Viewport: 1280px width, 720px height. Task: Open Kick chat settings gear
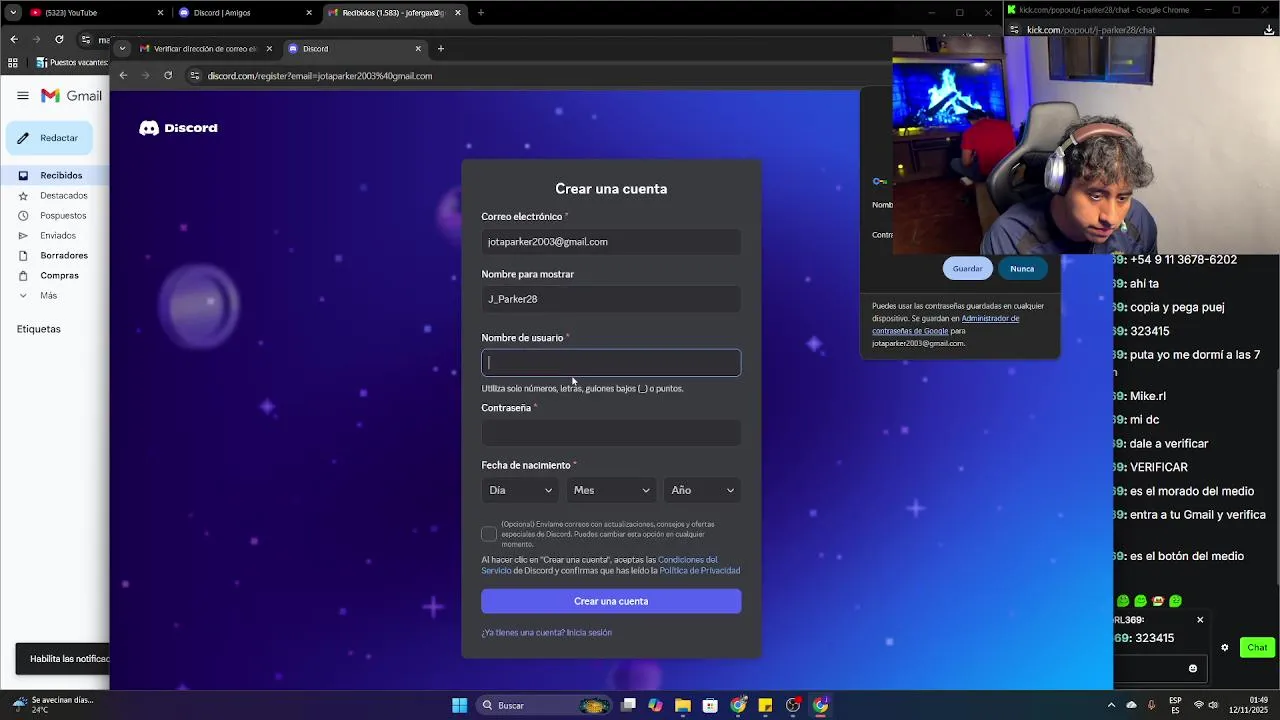coord(1224,647)
